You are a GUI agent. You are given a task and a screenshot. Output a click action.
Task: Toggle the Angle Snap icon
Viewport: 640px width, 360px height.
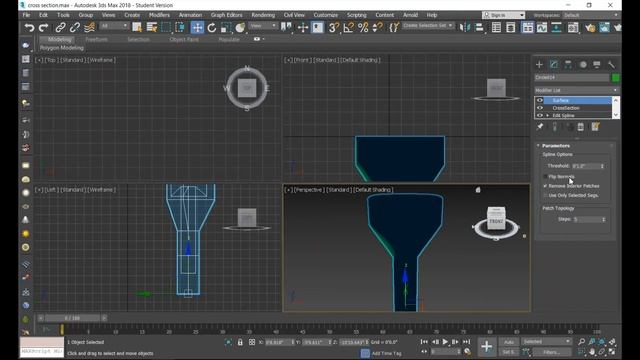pos(349,28)
